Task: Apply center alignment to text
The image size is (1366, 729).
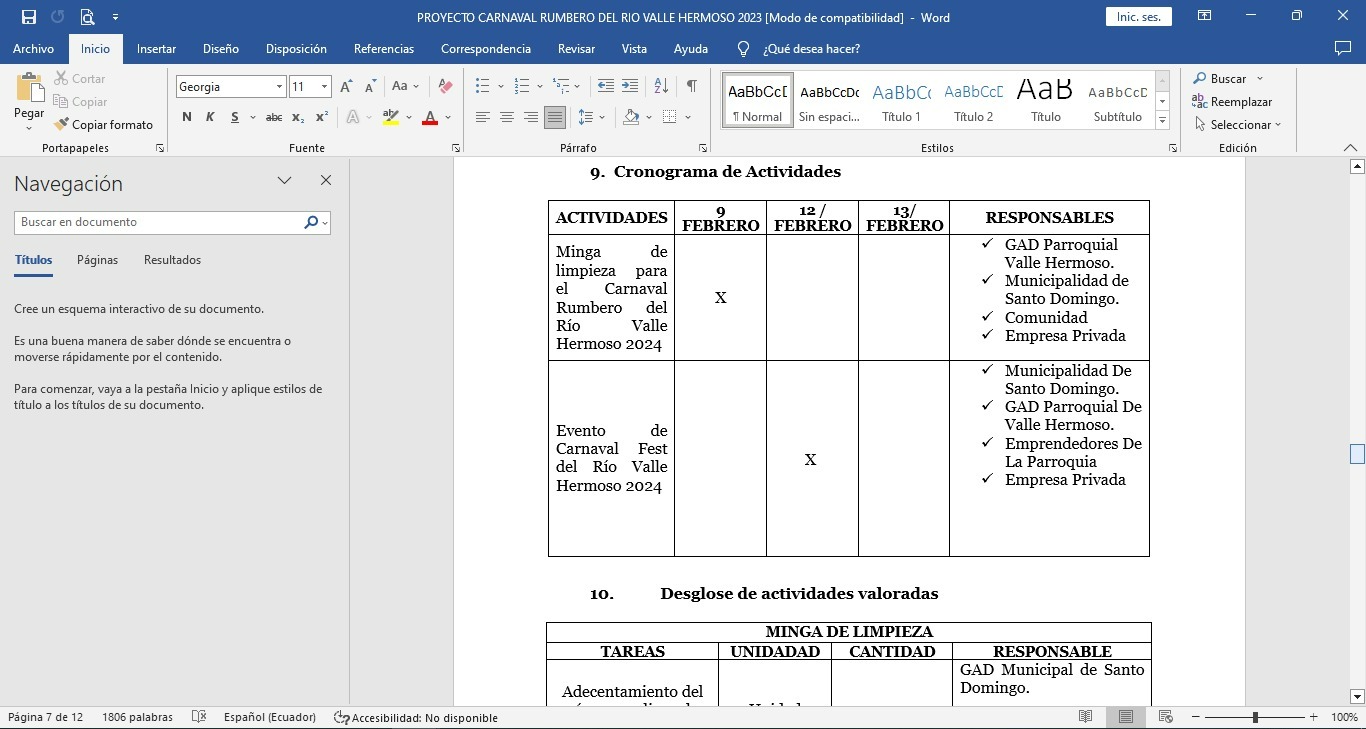Action: click(x=507, y=117)
